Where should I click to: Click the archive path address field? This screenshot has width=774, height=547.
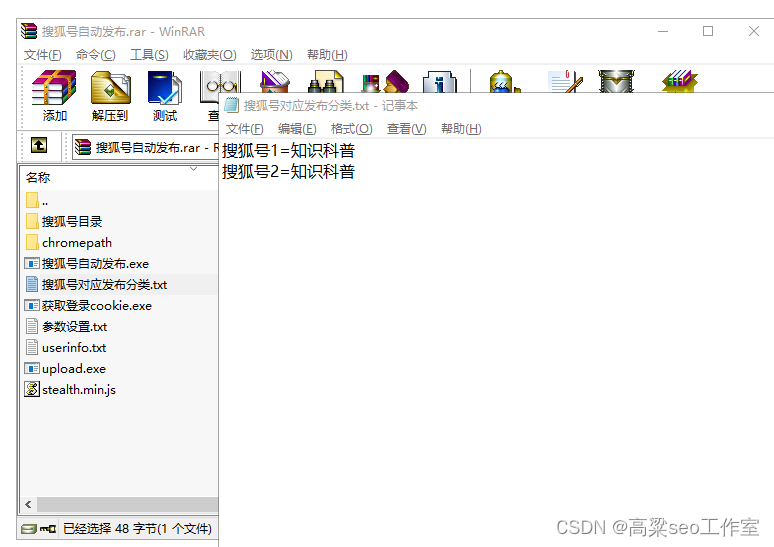(145, 147)
